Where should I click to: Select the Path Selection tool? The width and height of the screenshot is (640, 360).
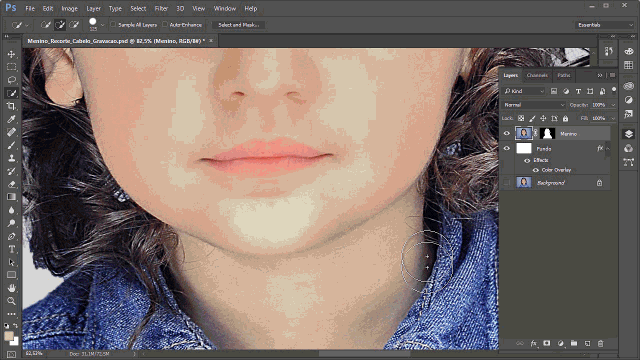click(11, 262)
